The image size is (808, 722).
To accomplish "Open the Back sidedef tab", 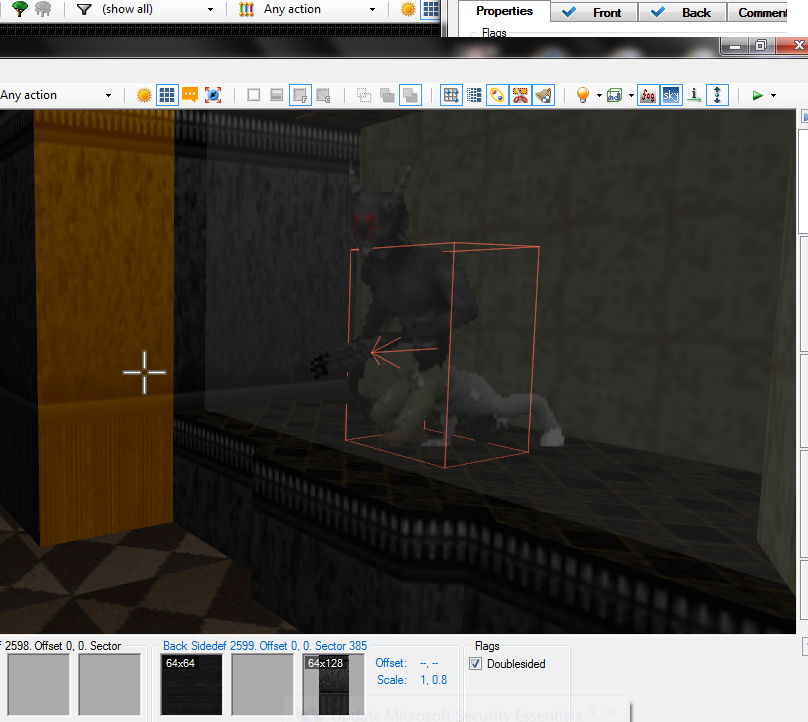I will 683,12.
